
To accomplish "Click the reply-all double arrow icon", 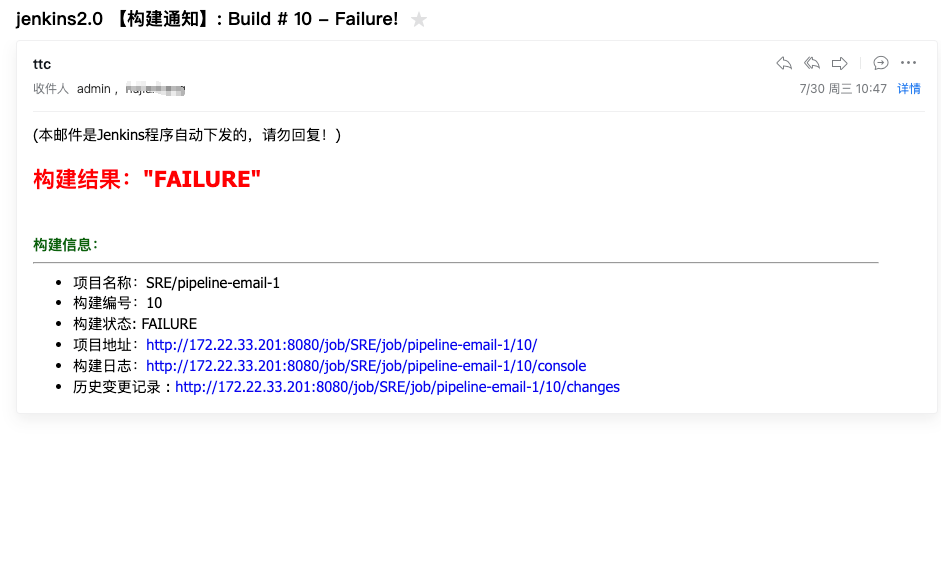I will tap(812, 63).
